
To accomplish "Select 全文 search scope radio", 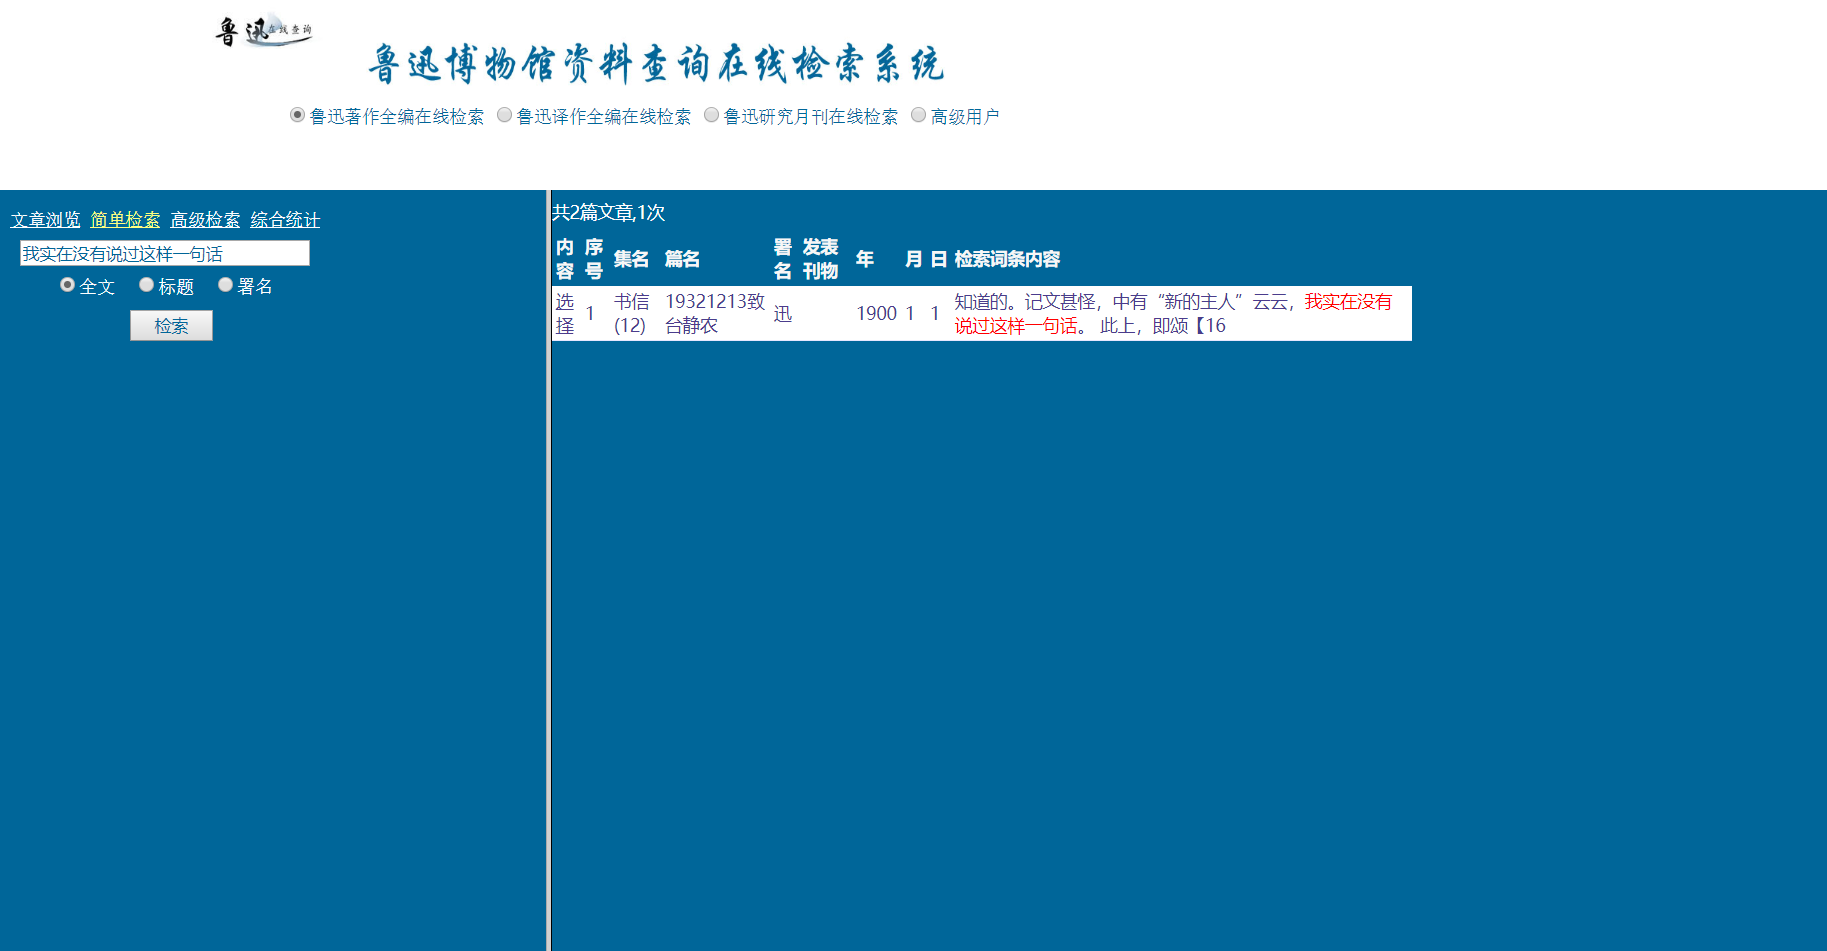I will pos(67,285).
